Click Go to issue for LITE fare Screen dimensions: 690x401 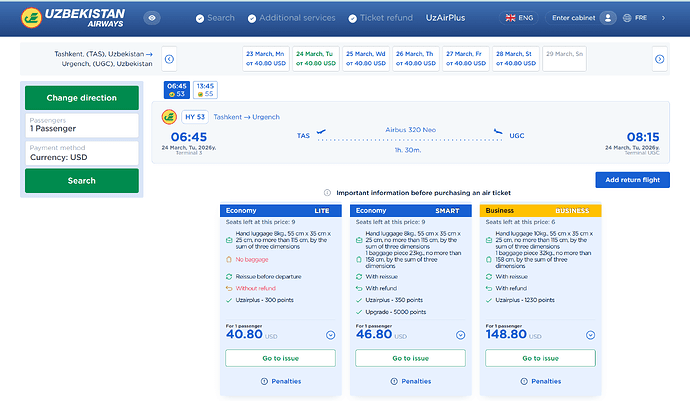click(x=280, y=358)
